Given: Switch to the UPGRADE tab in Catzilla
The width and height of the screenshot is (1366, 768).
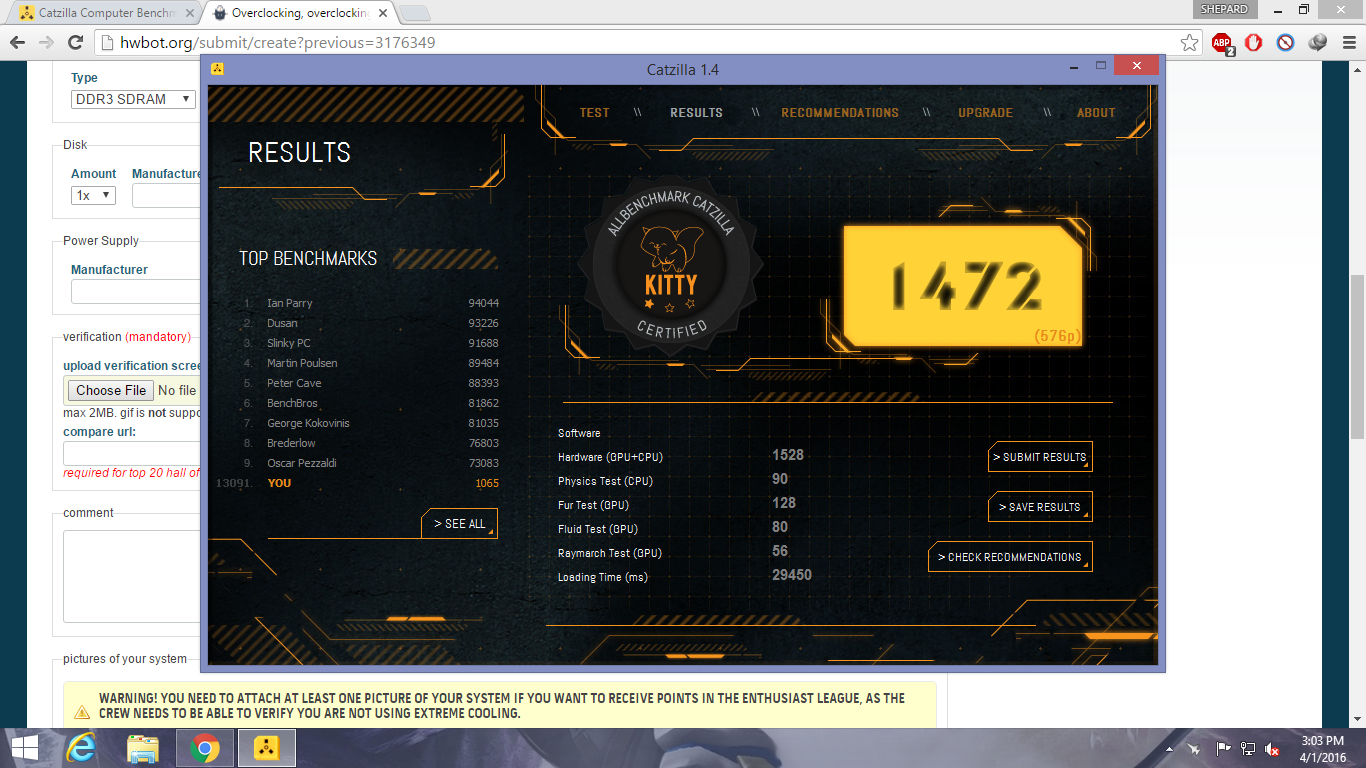Looking at the screenshot, I should [985, 113].
